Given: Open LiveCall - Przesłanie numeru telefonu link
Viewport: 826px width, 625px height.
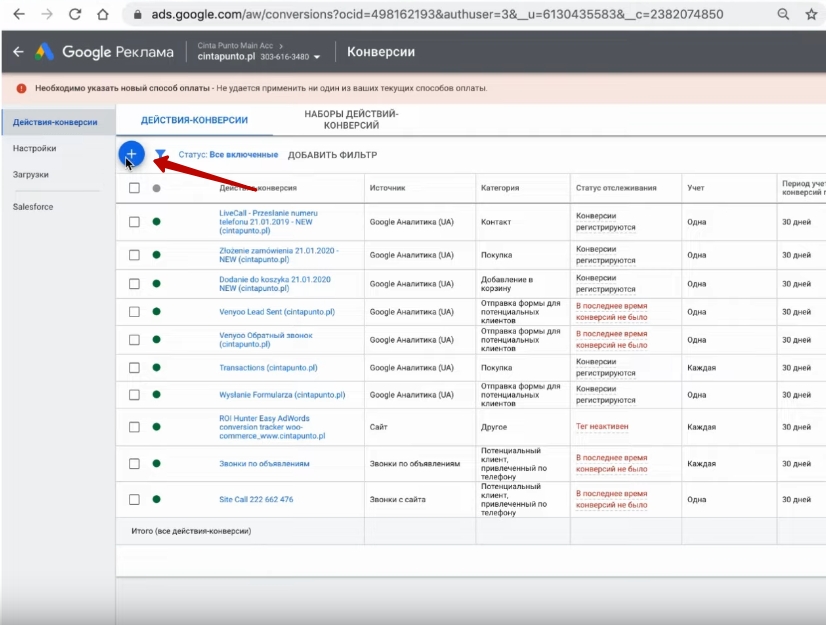Looking at the screenshot, I should 268,222.
